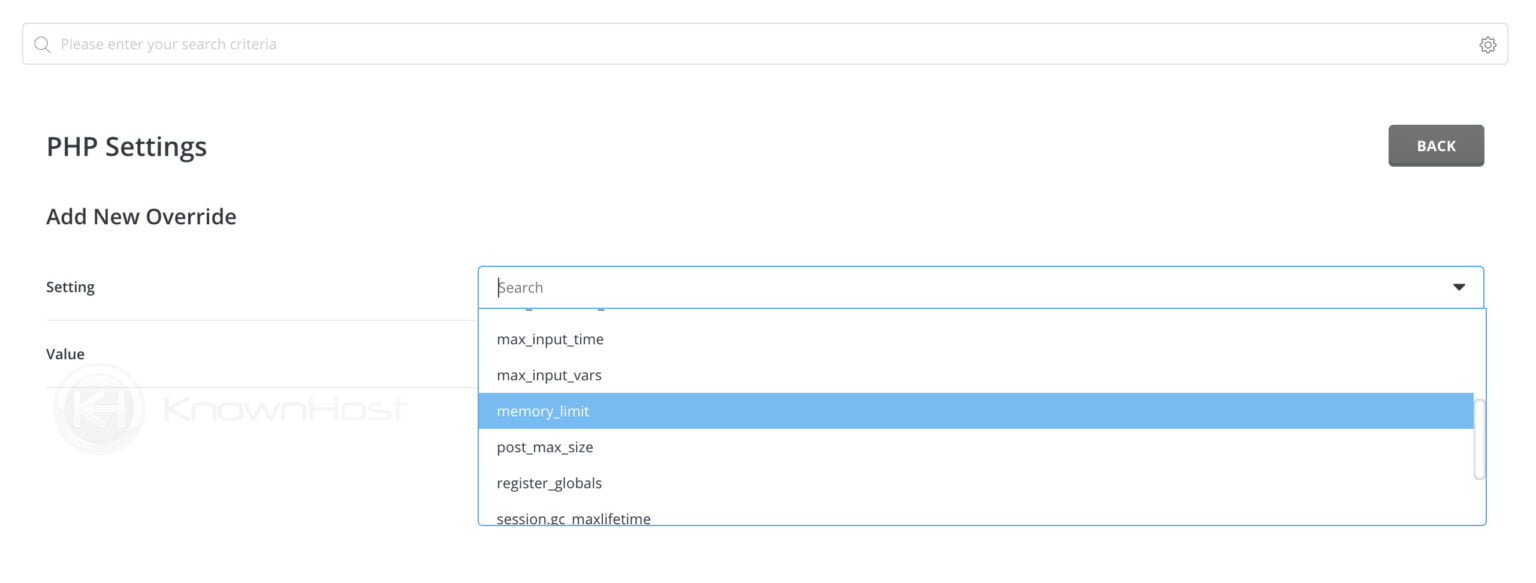Click the Value field label
Viewport: 1536px width, 583px height.
(x=65, y=354)
